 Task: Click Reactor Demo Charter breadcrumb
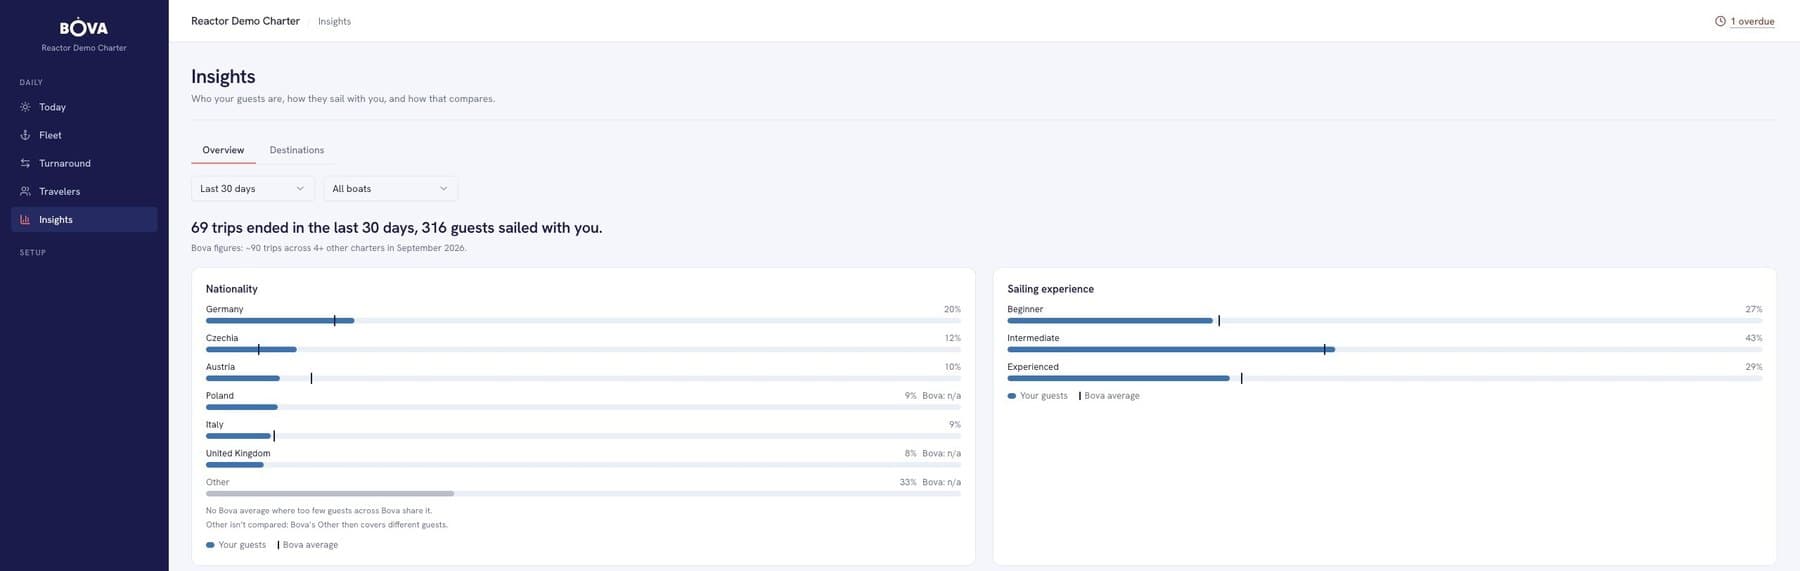245,21
